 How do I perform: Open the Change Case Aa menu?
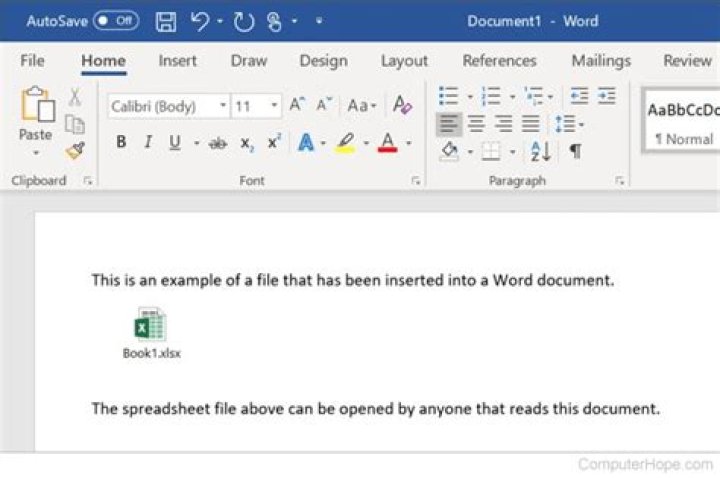[361, 106]
